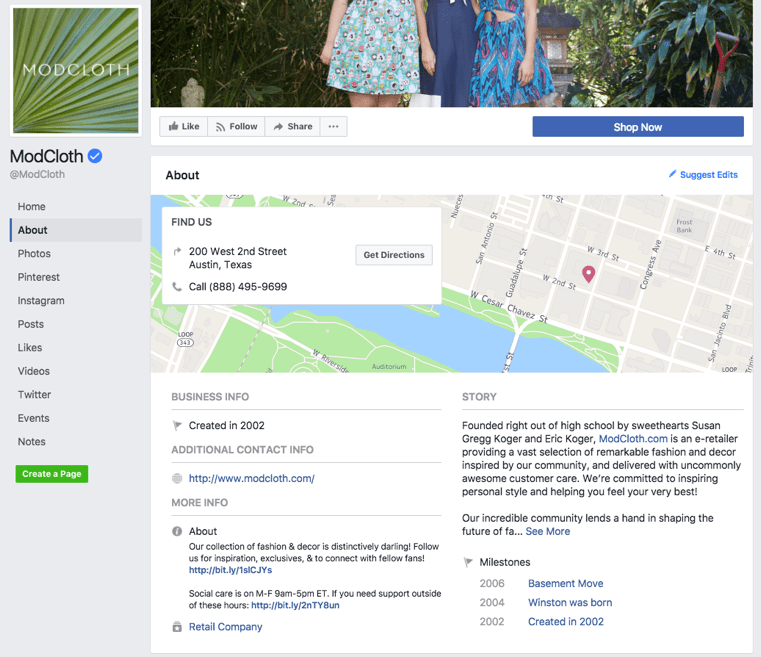This screenshot has width=761, height=657.
Task: Share the ModCloth page
Action: tap(293, 127)
